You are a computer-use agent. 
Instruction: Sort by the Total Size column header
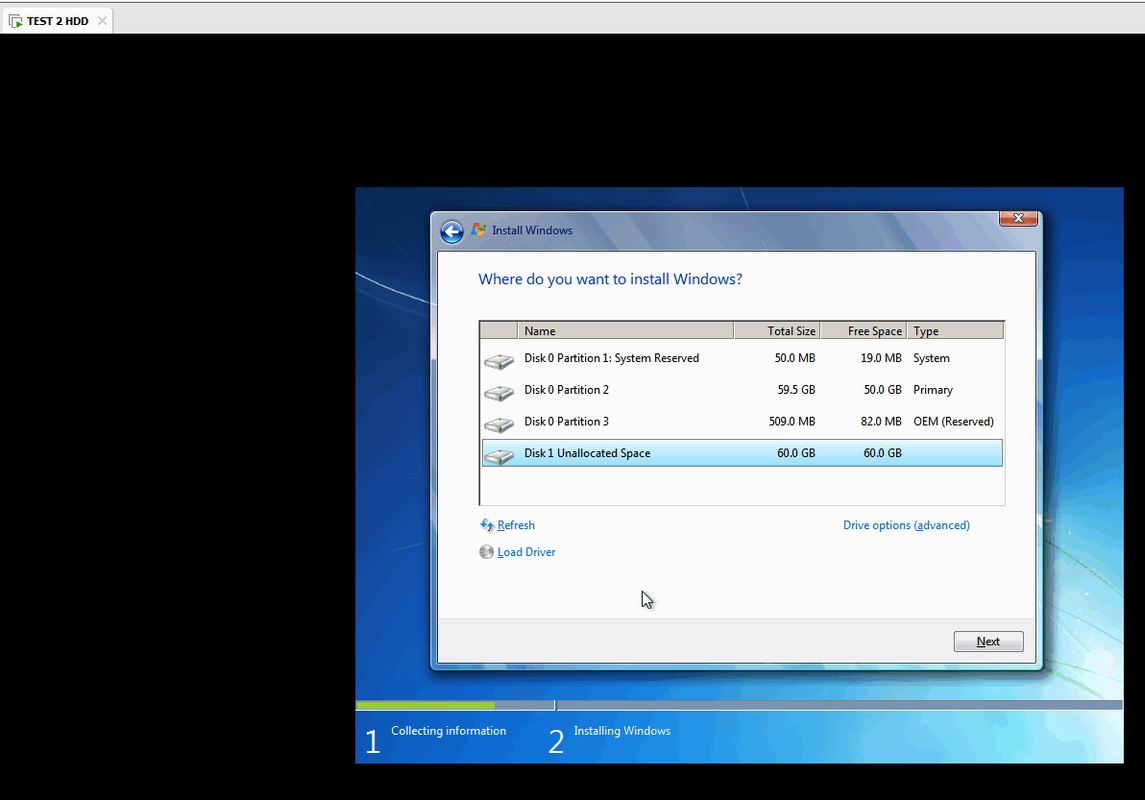(777, 331)
